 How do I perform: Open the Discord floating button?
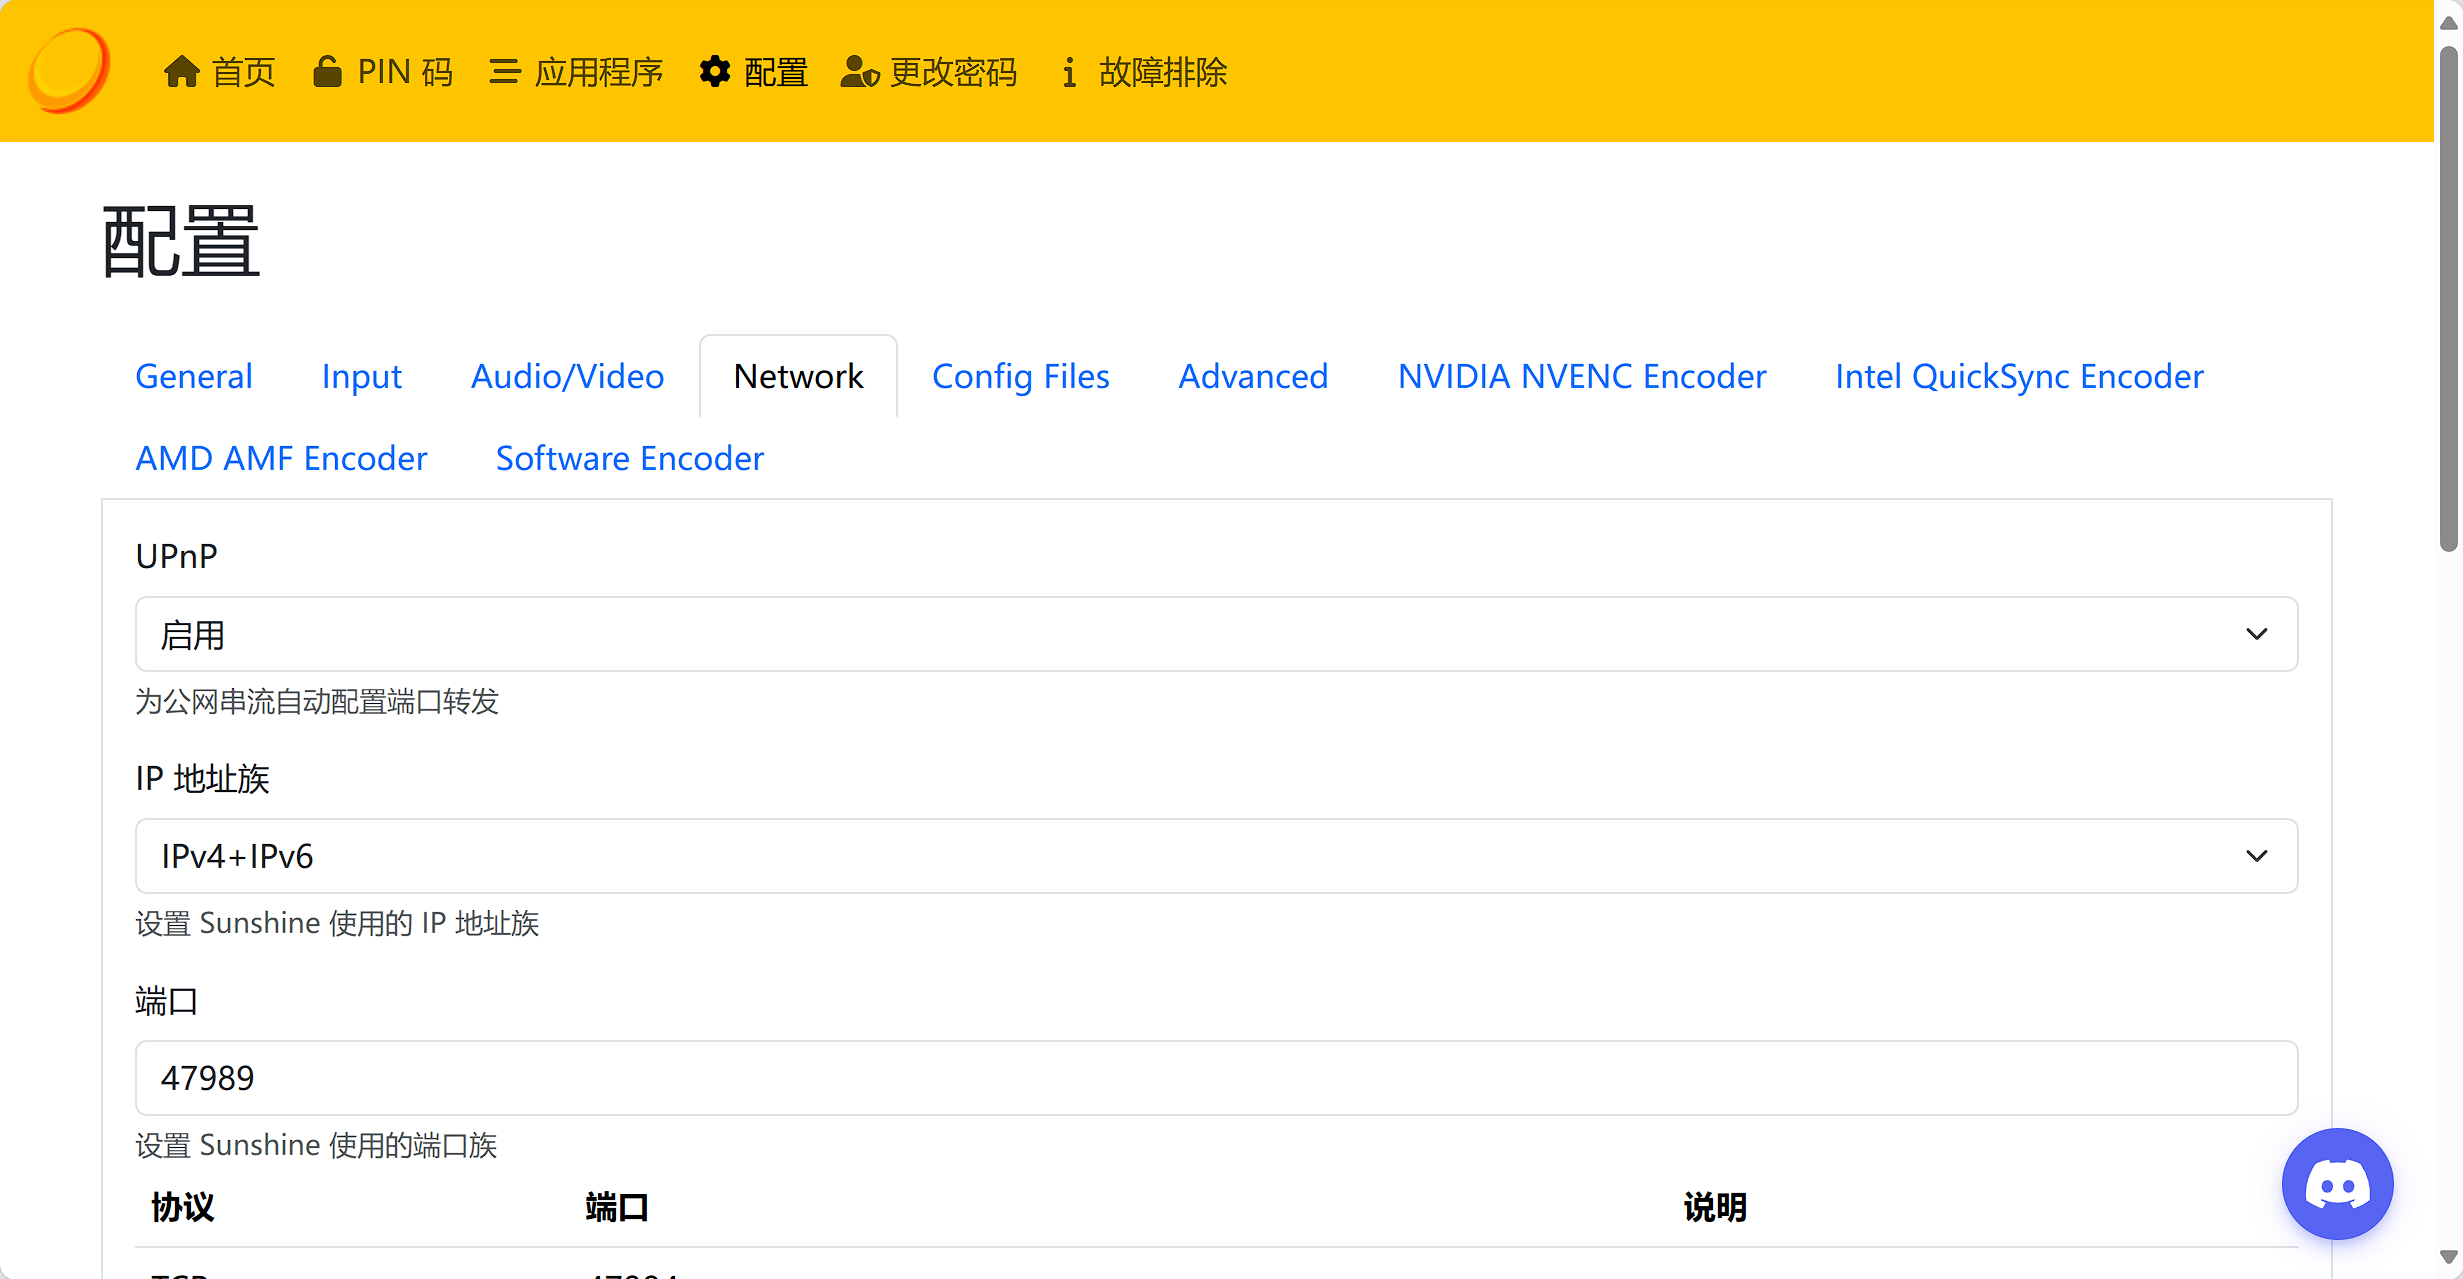point(2337,1184)
